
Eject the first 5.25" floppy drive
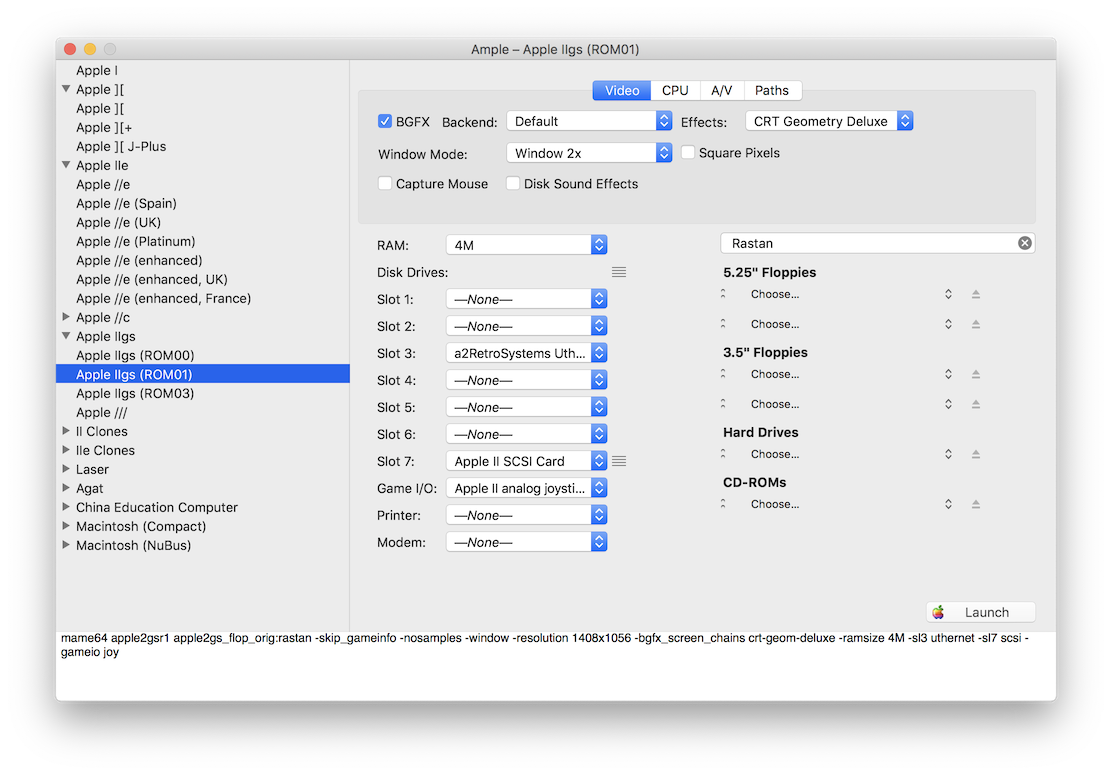coord(976,294)
